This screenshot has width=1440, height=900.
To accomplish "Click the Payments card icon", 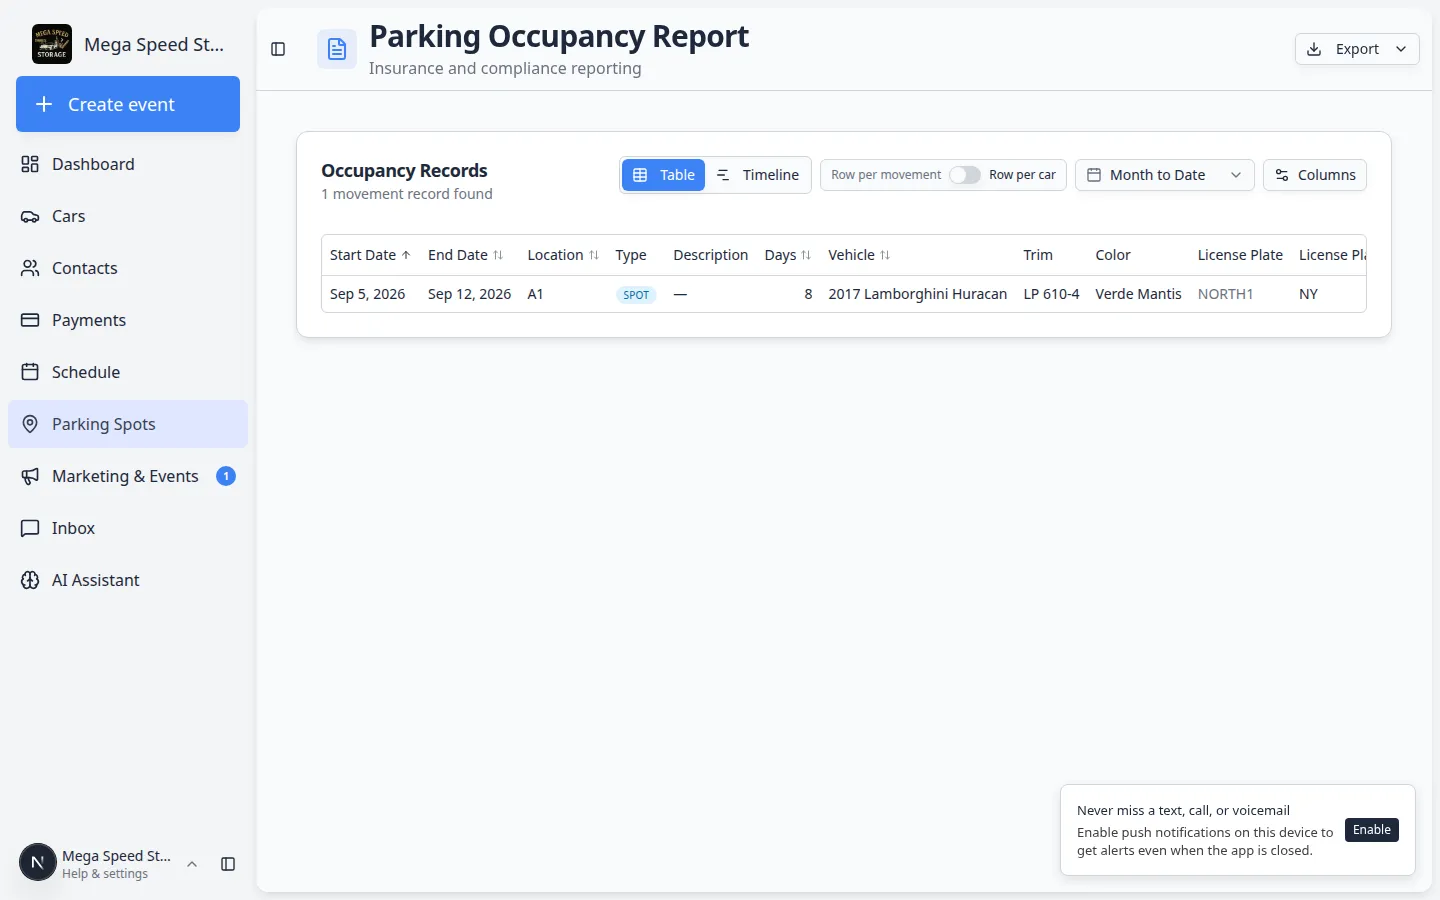I will click(x=30, y=320).
